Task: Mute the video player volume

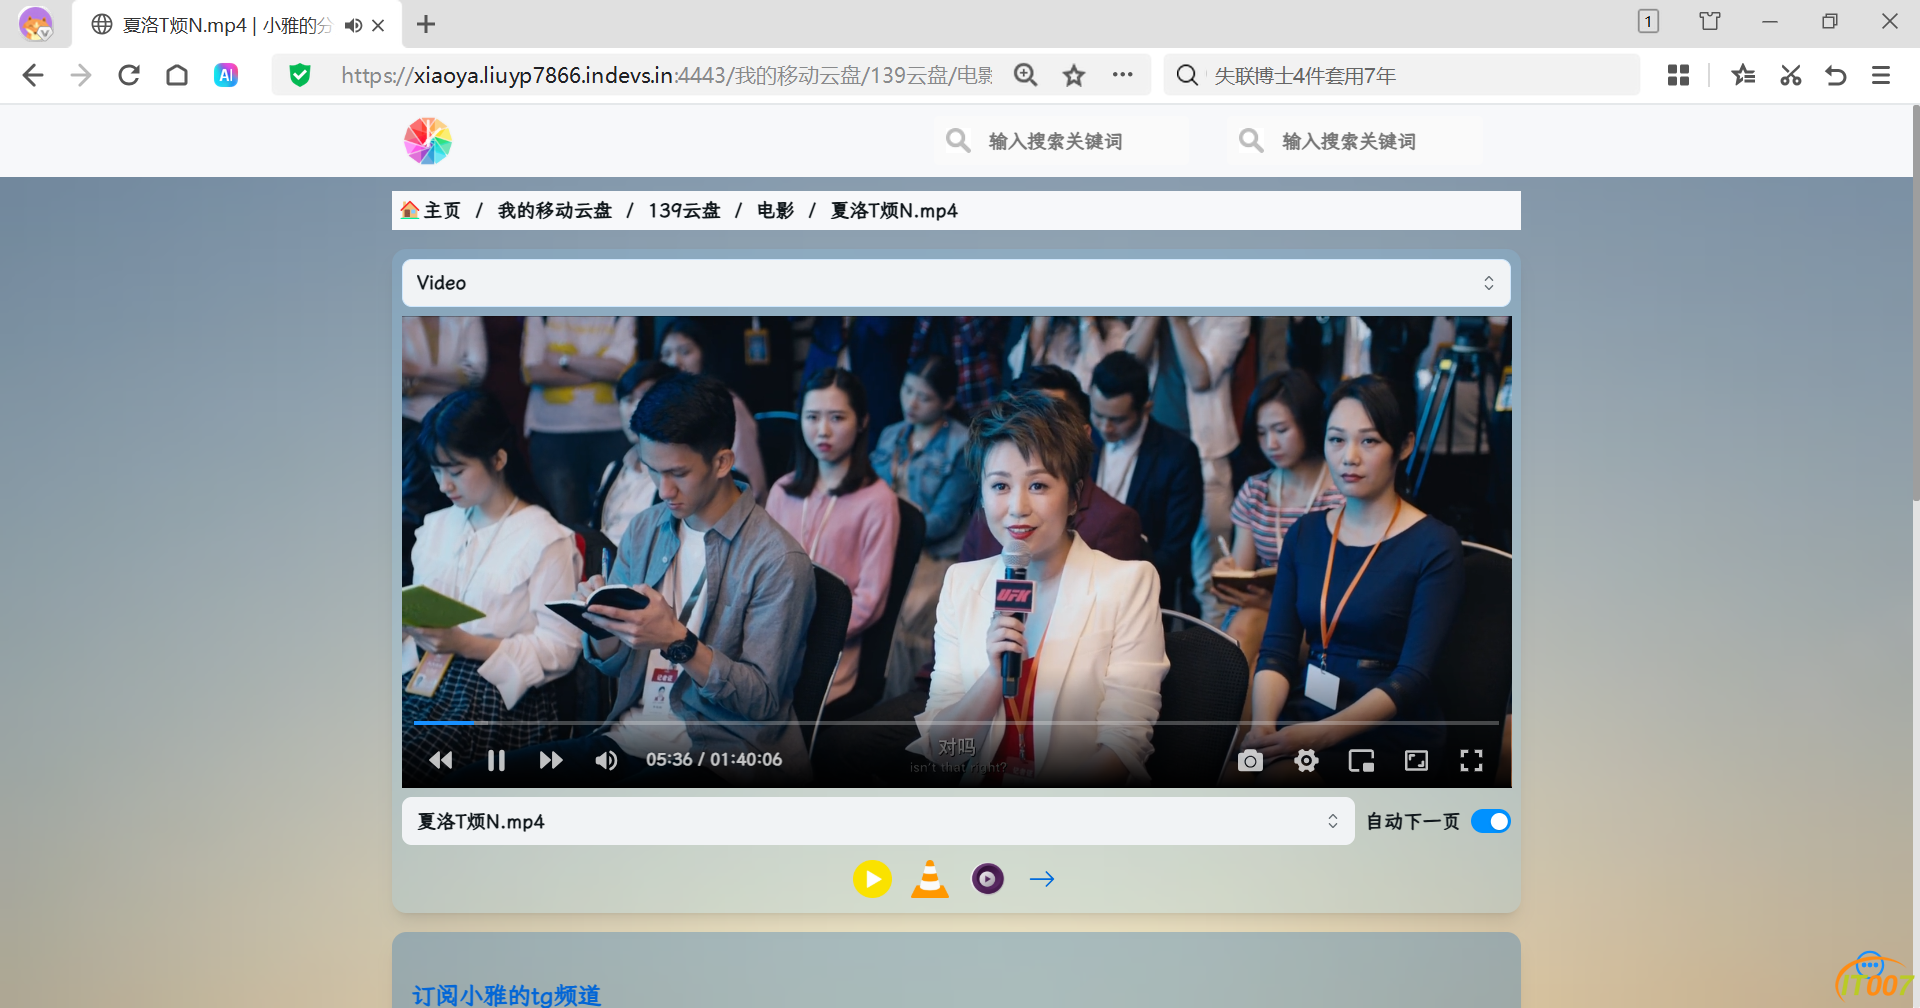Action: (606, 761)
